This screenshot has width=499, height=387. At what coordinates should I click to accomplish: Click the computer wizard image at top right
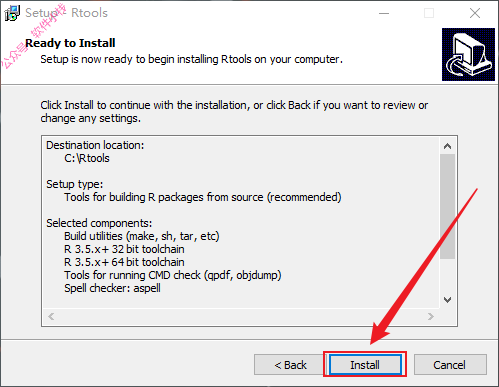pyautogui.click(x=468, y=55)
